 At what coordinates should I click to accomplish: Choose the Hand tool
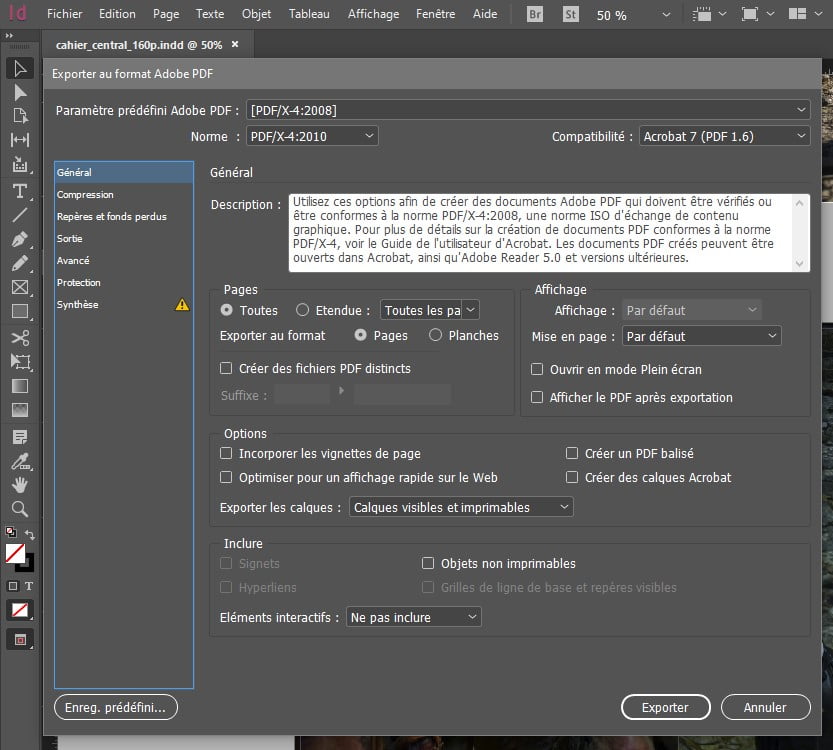coord(19,484)
